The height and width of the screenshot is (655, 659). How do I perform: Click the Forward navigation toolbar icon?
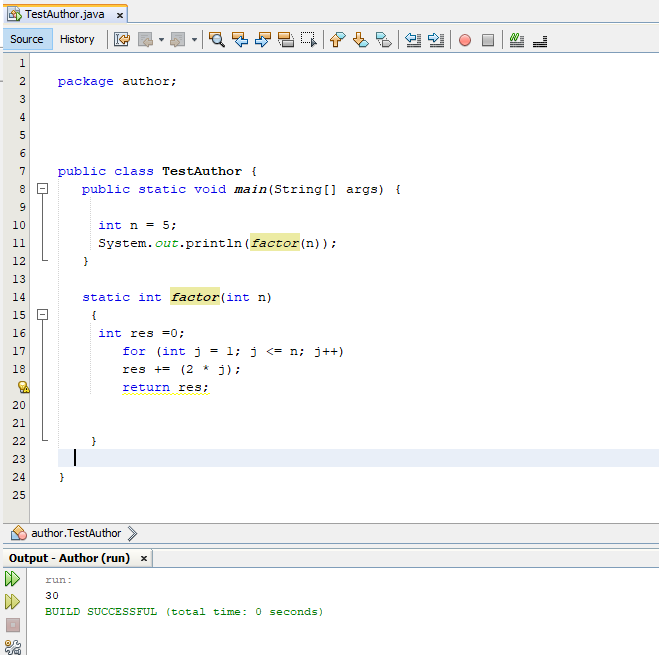(177, 40)
